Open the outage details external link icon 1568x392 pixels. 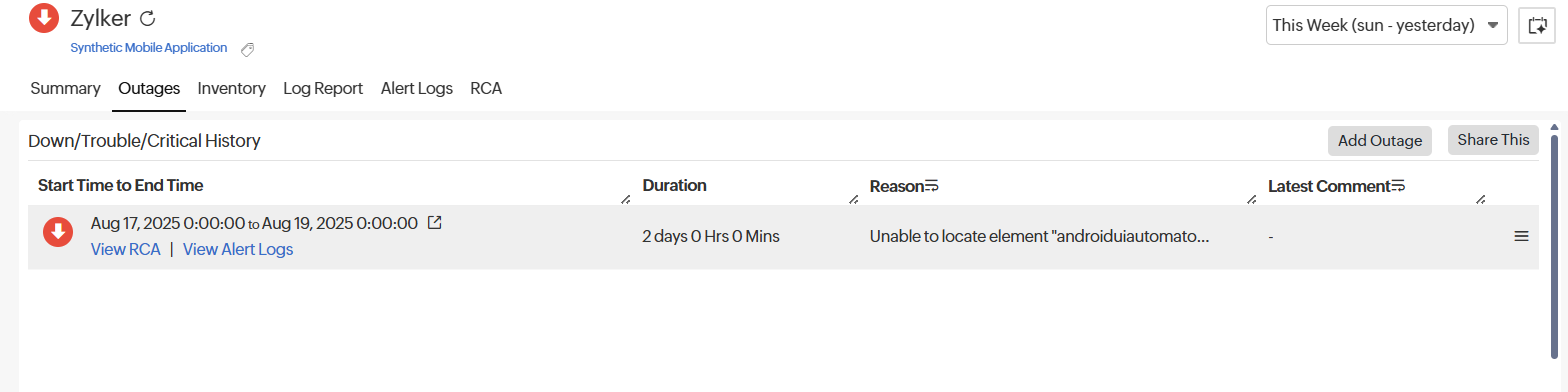[434, 223]
